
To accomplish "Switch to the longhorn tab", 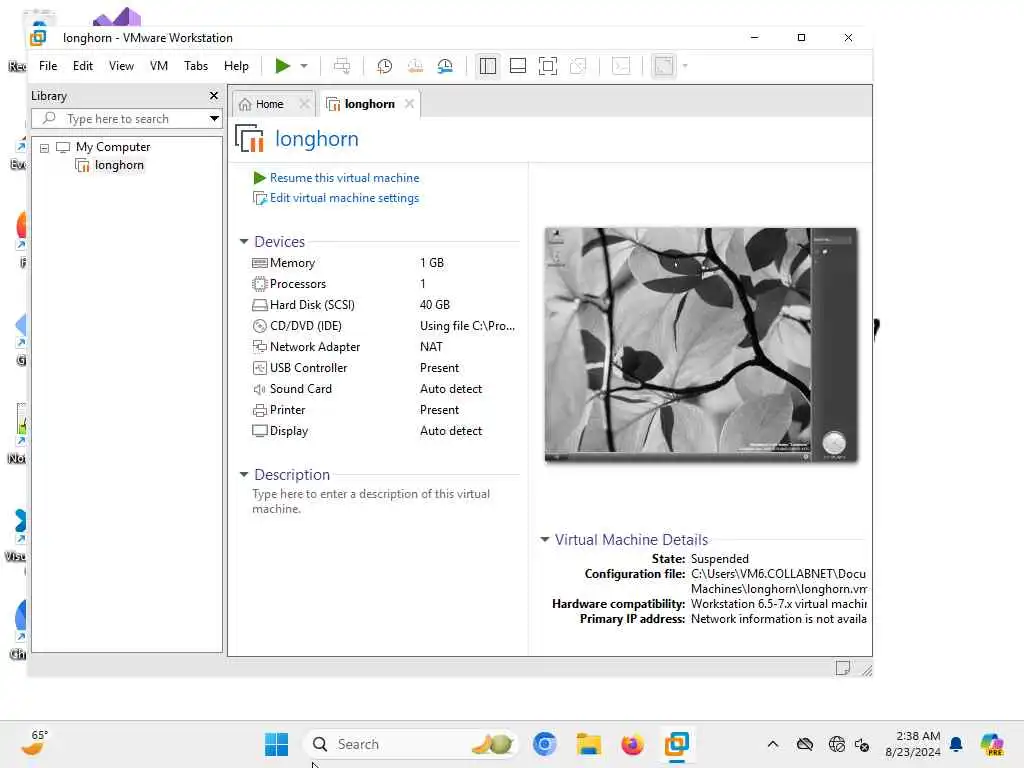I will click(x=369, y=104).
